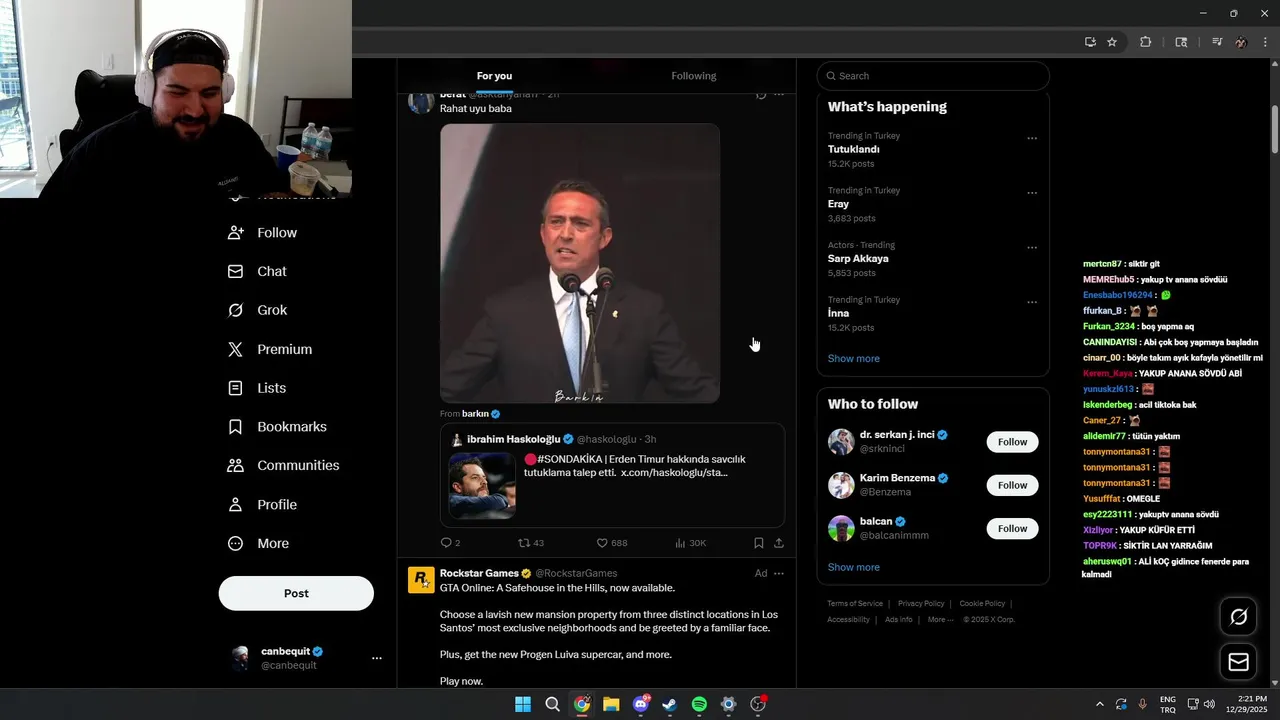This screenshot has width=1280, height=720.
Task: Open Chrome extensions puzzle icon
Action: click(1146, 42)
